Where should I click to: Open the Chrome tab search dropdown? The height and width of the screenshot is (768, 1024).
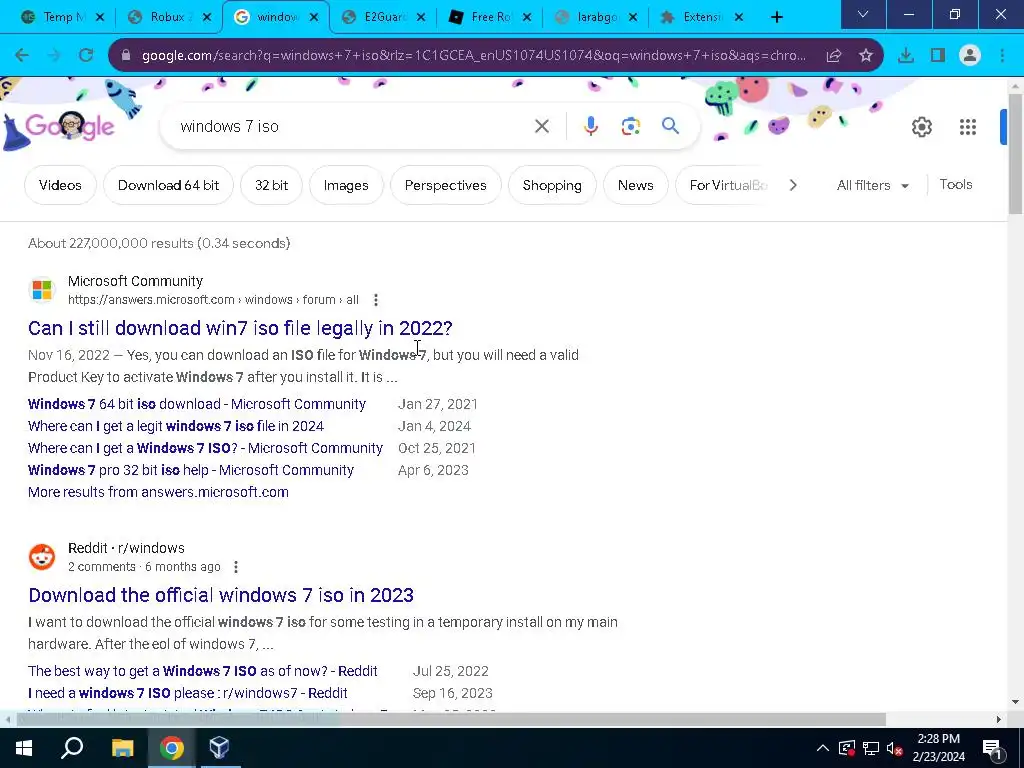click(x=863, y=15)
